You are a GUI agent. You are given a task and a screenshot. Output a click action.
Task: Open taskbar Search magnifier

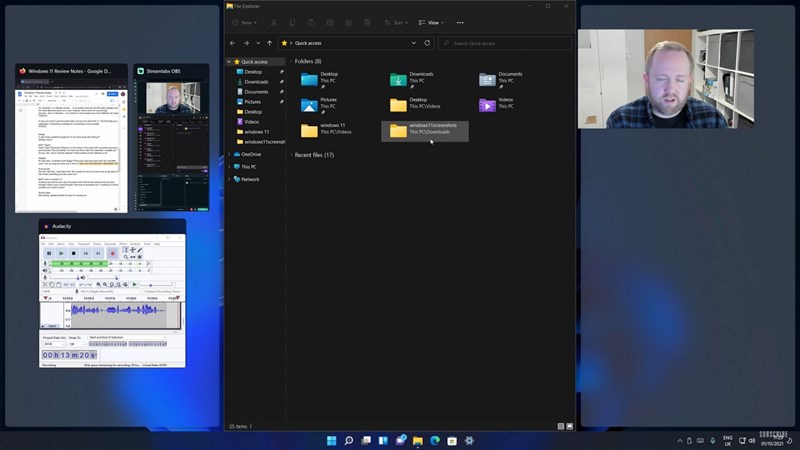(349, 440)
